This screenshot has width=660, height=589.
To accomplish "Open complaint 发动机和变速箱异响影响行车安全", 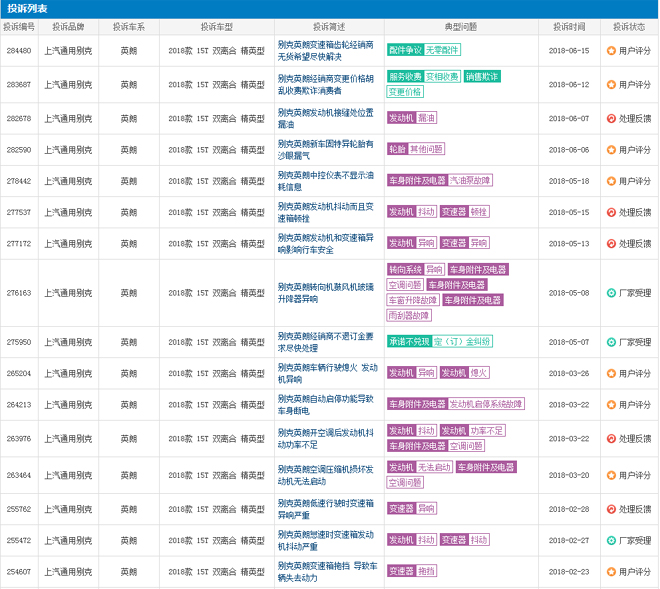I will pos(325,243).
